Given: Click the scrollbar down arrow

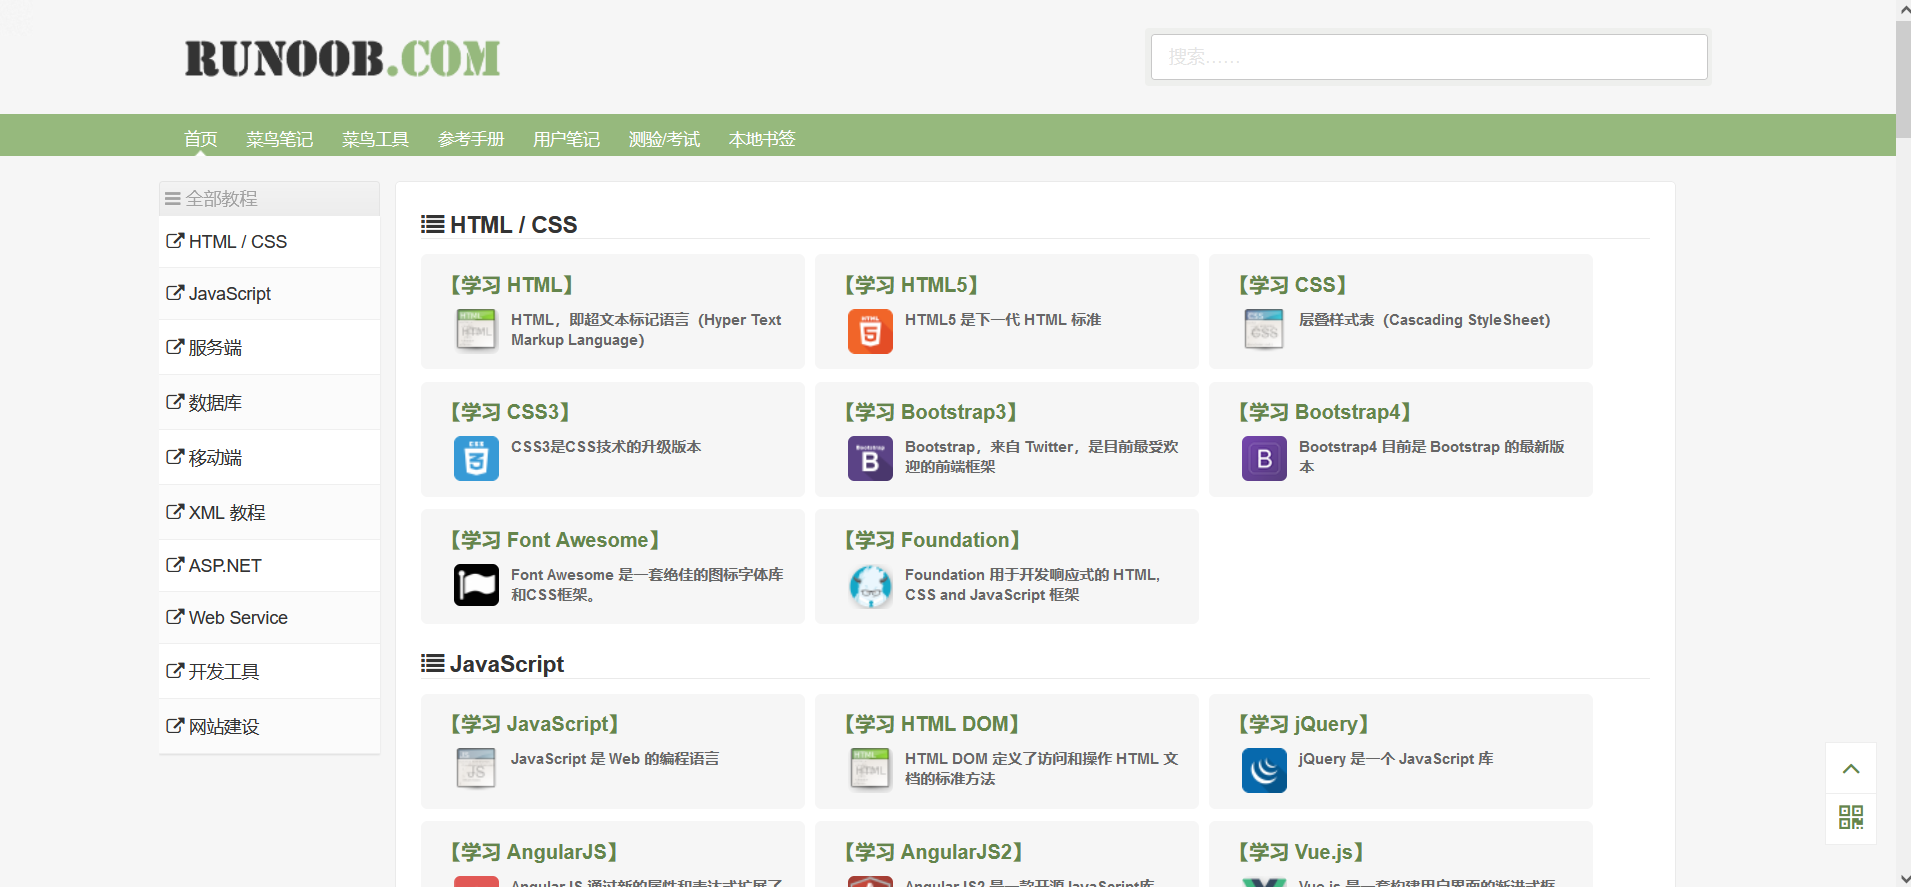Looking at the screenshot, I should pyautogui.click(x=1903, y=878).
